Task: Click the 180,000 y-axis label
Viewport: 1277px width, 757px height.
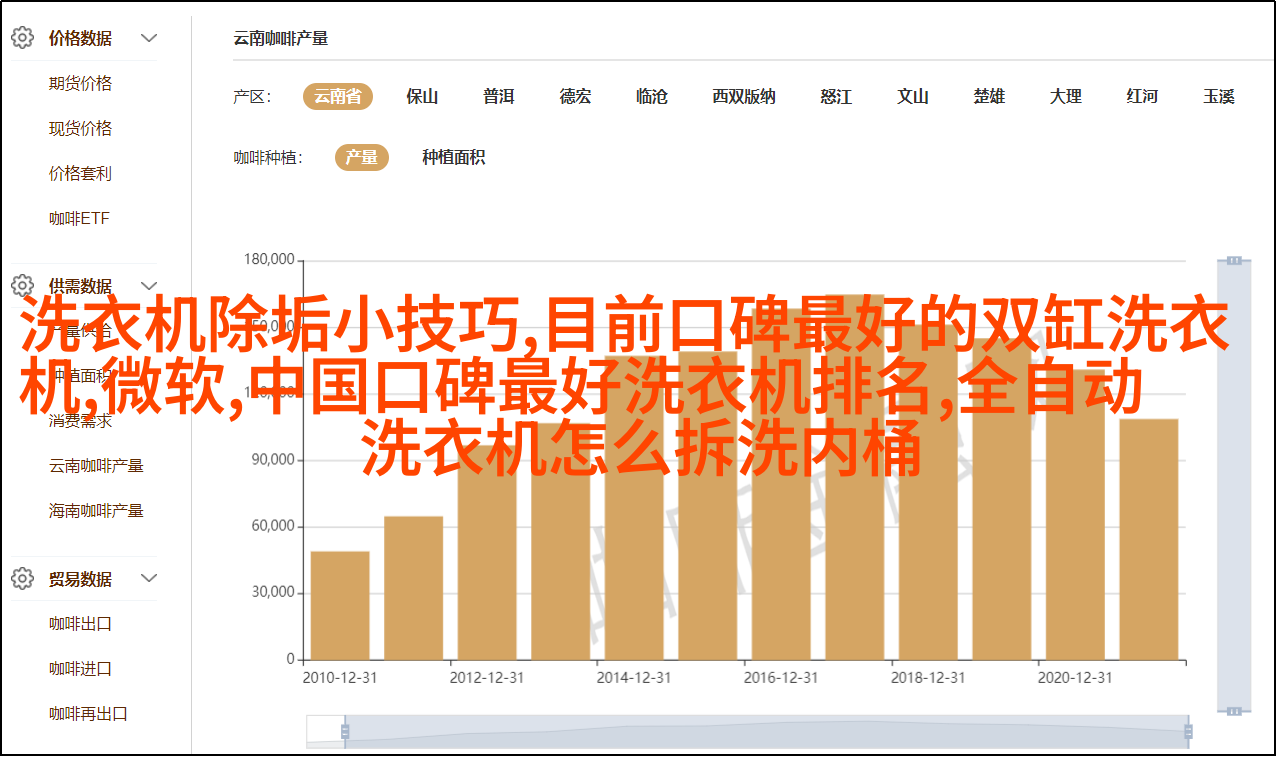Action: (269, 260)
